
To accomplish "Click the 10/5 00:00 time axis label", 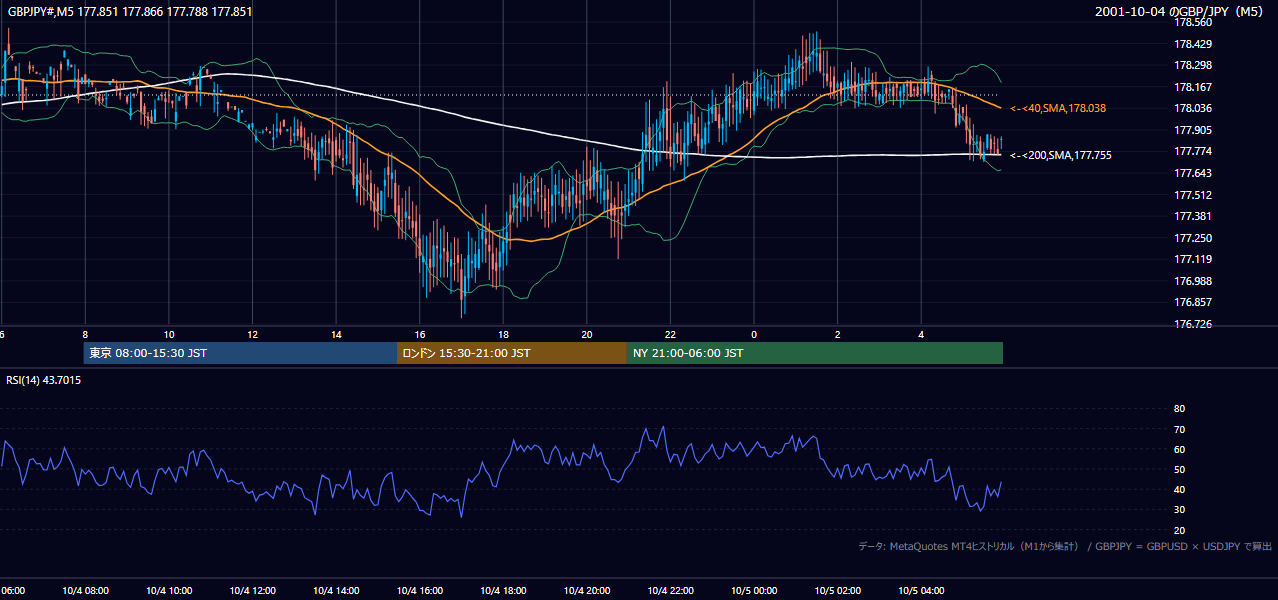I will coord(753,591).
